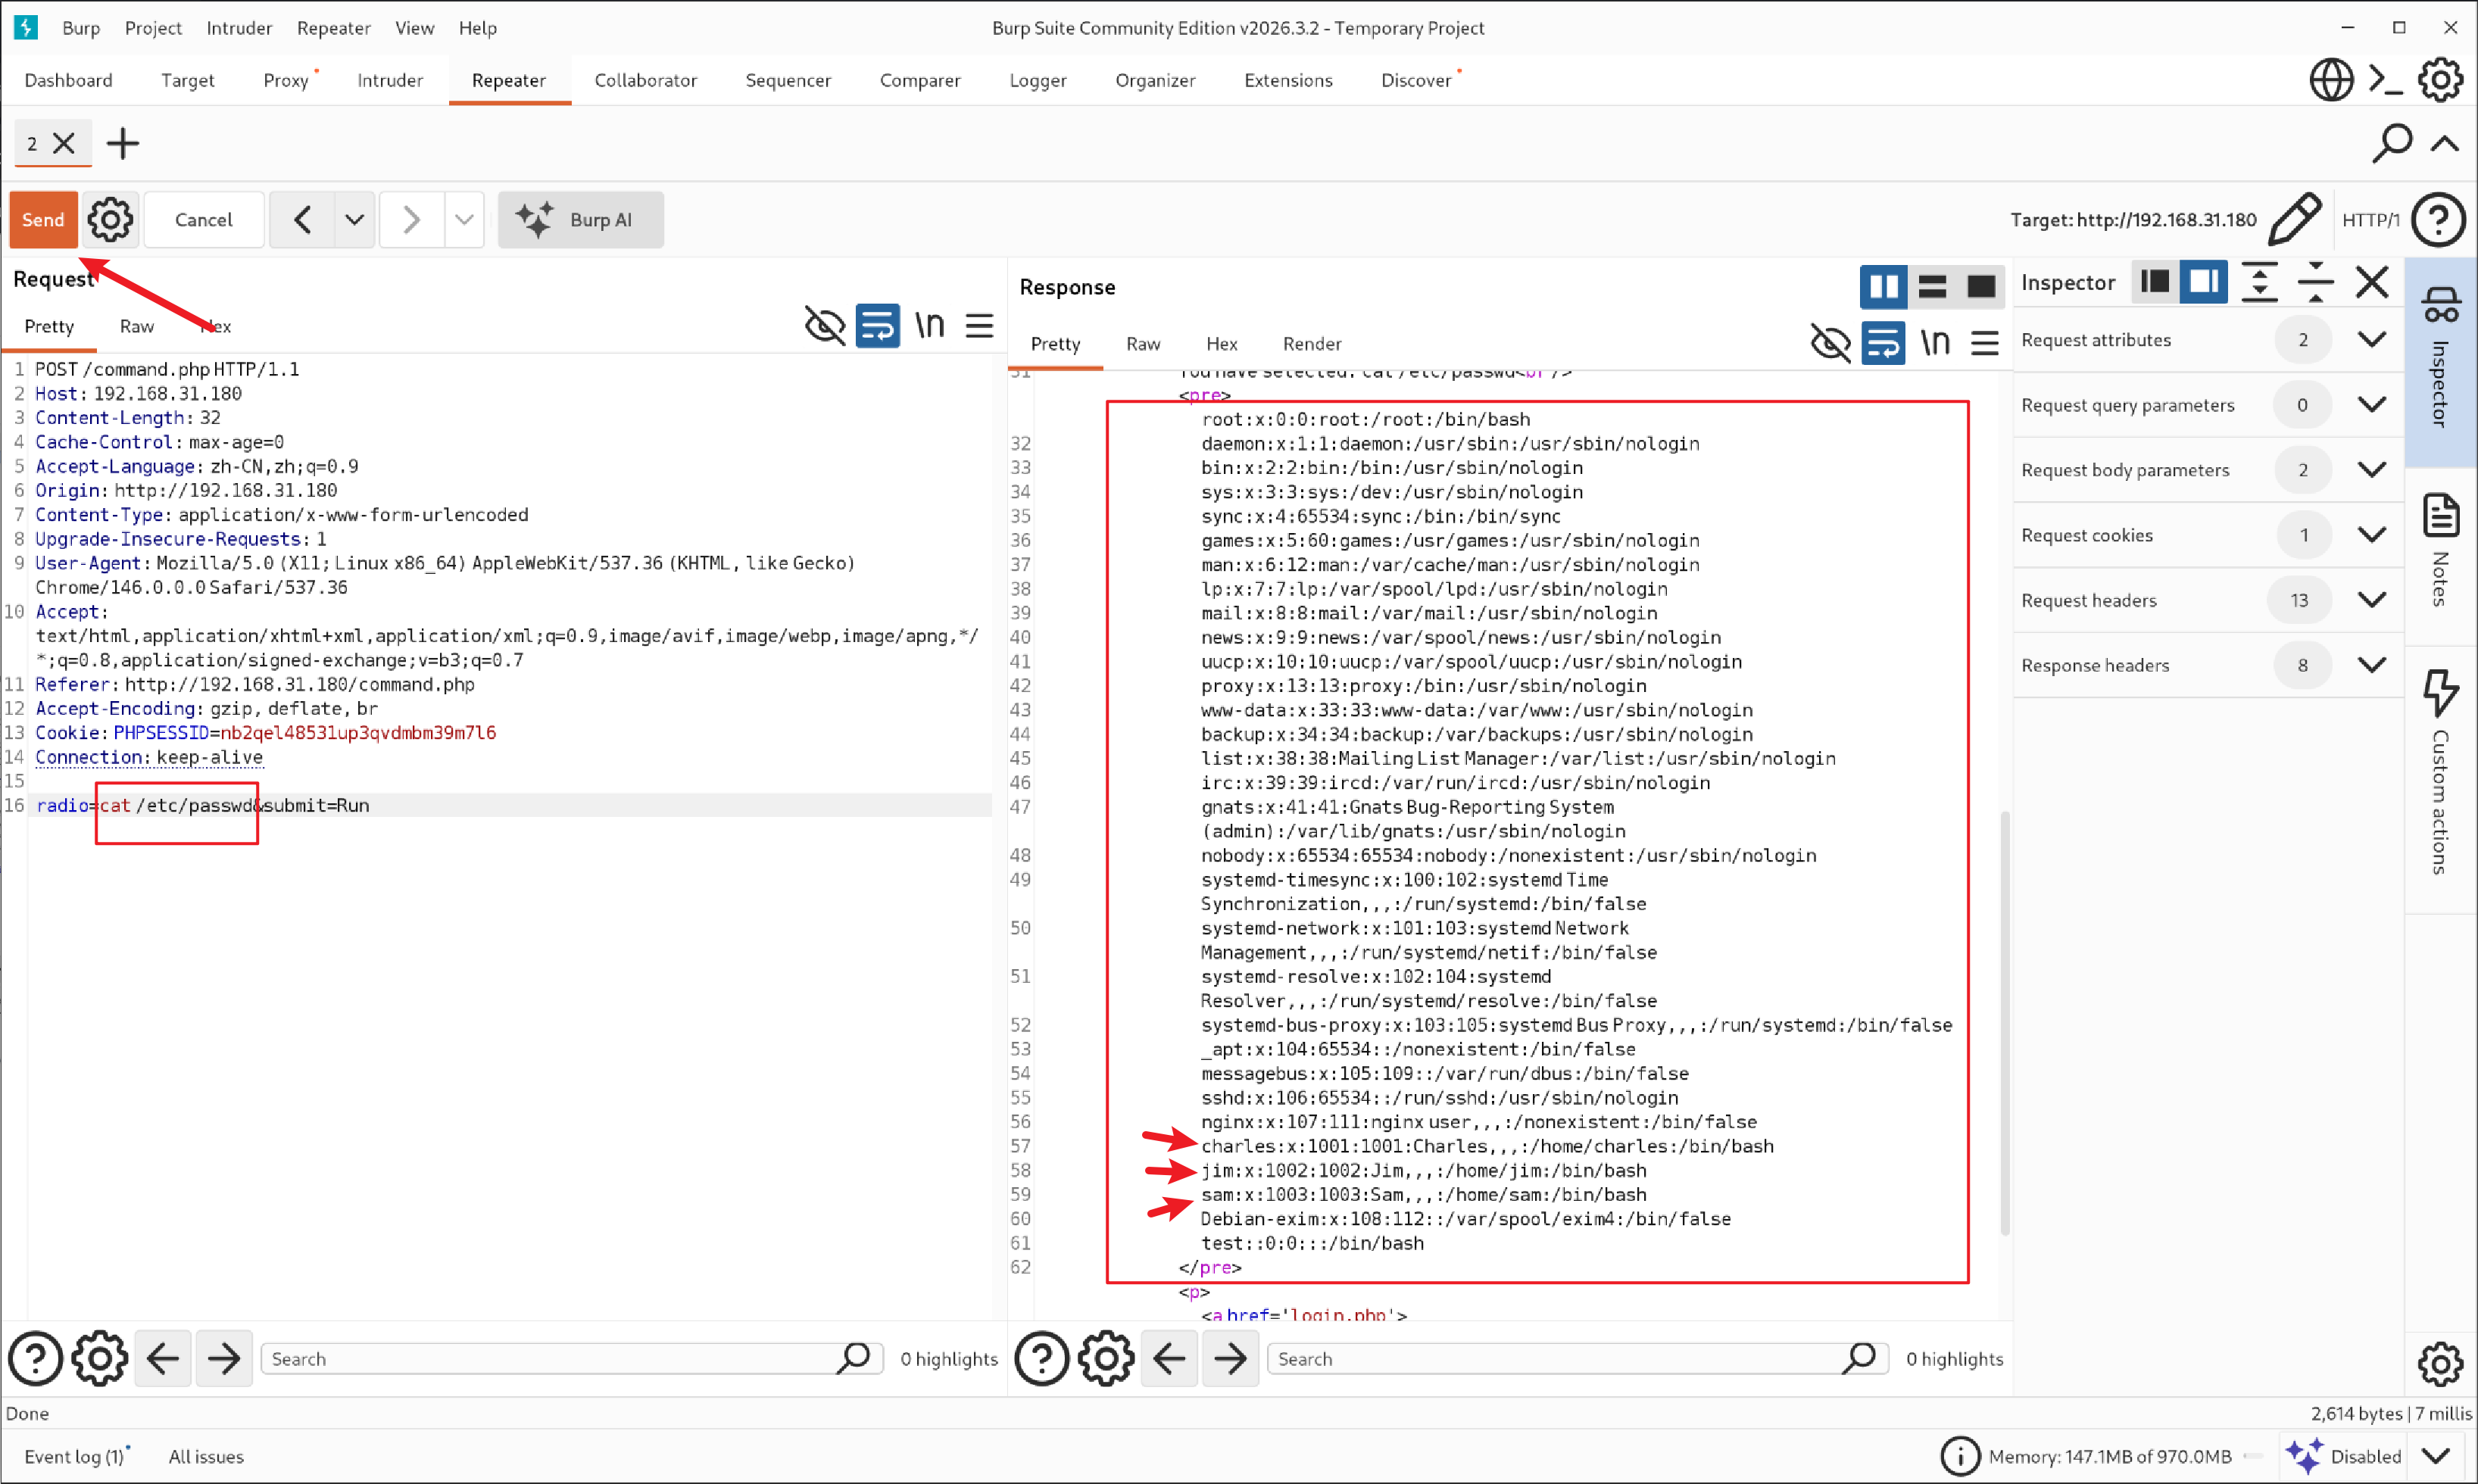Expand the Request body parameters section
2478x1484 pixels.
pyautogui.click(x=2372, y=470)
